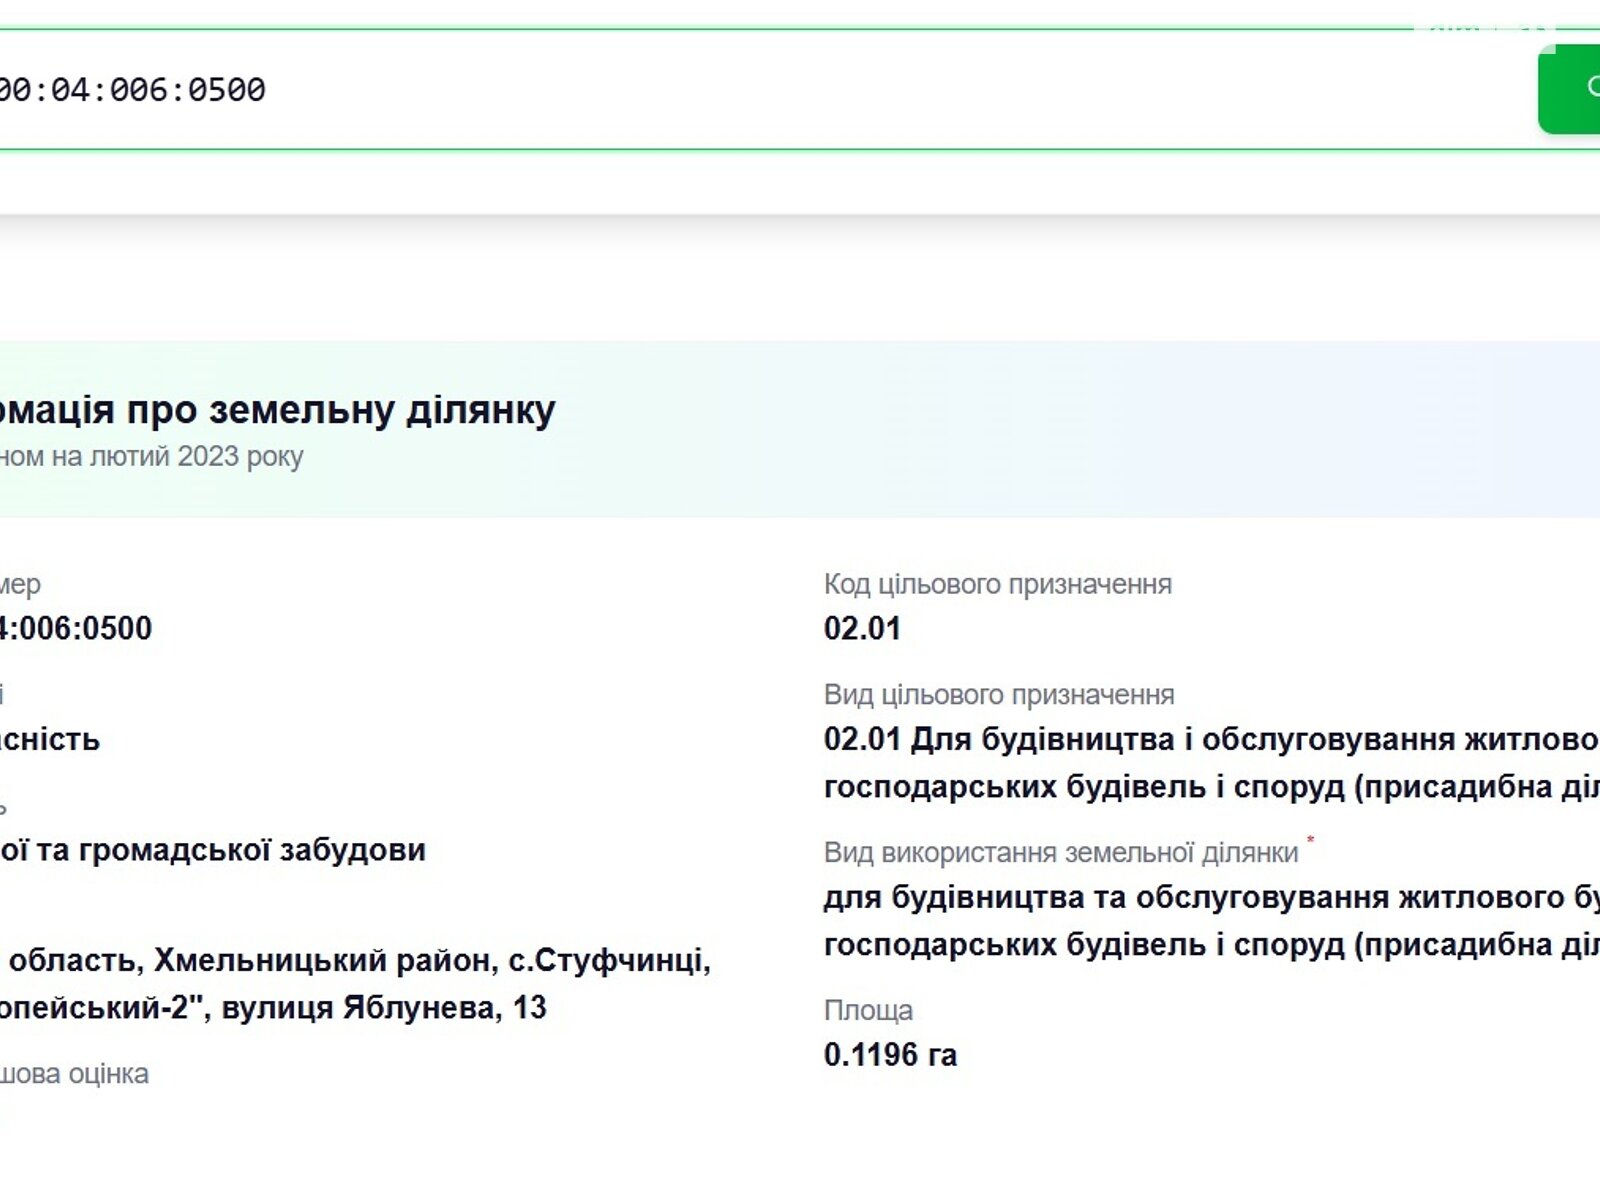Select the area value 0.1196 га
1600x1200 pixels.
(x=890, y=1055)
